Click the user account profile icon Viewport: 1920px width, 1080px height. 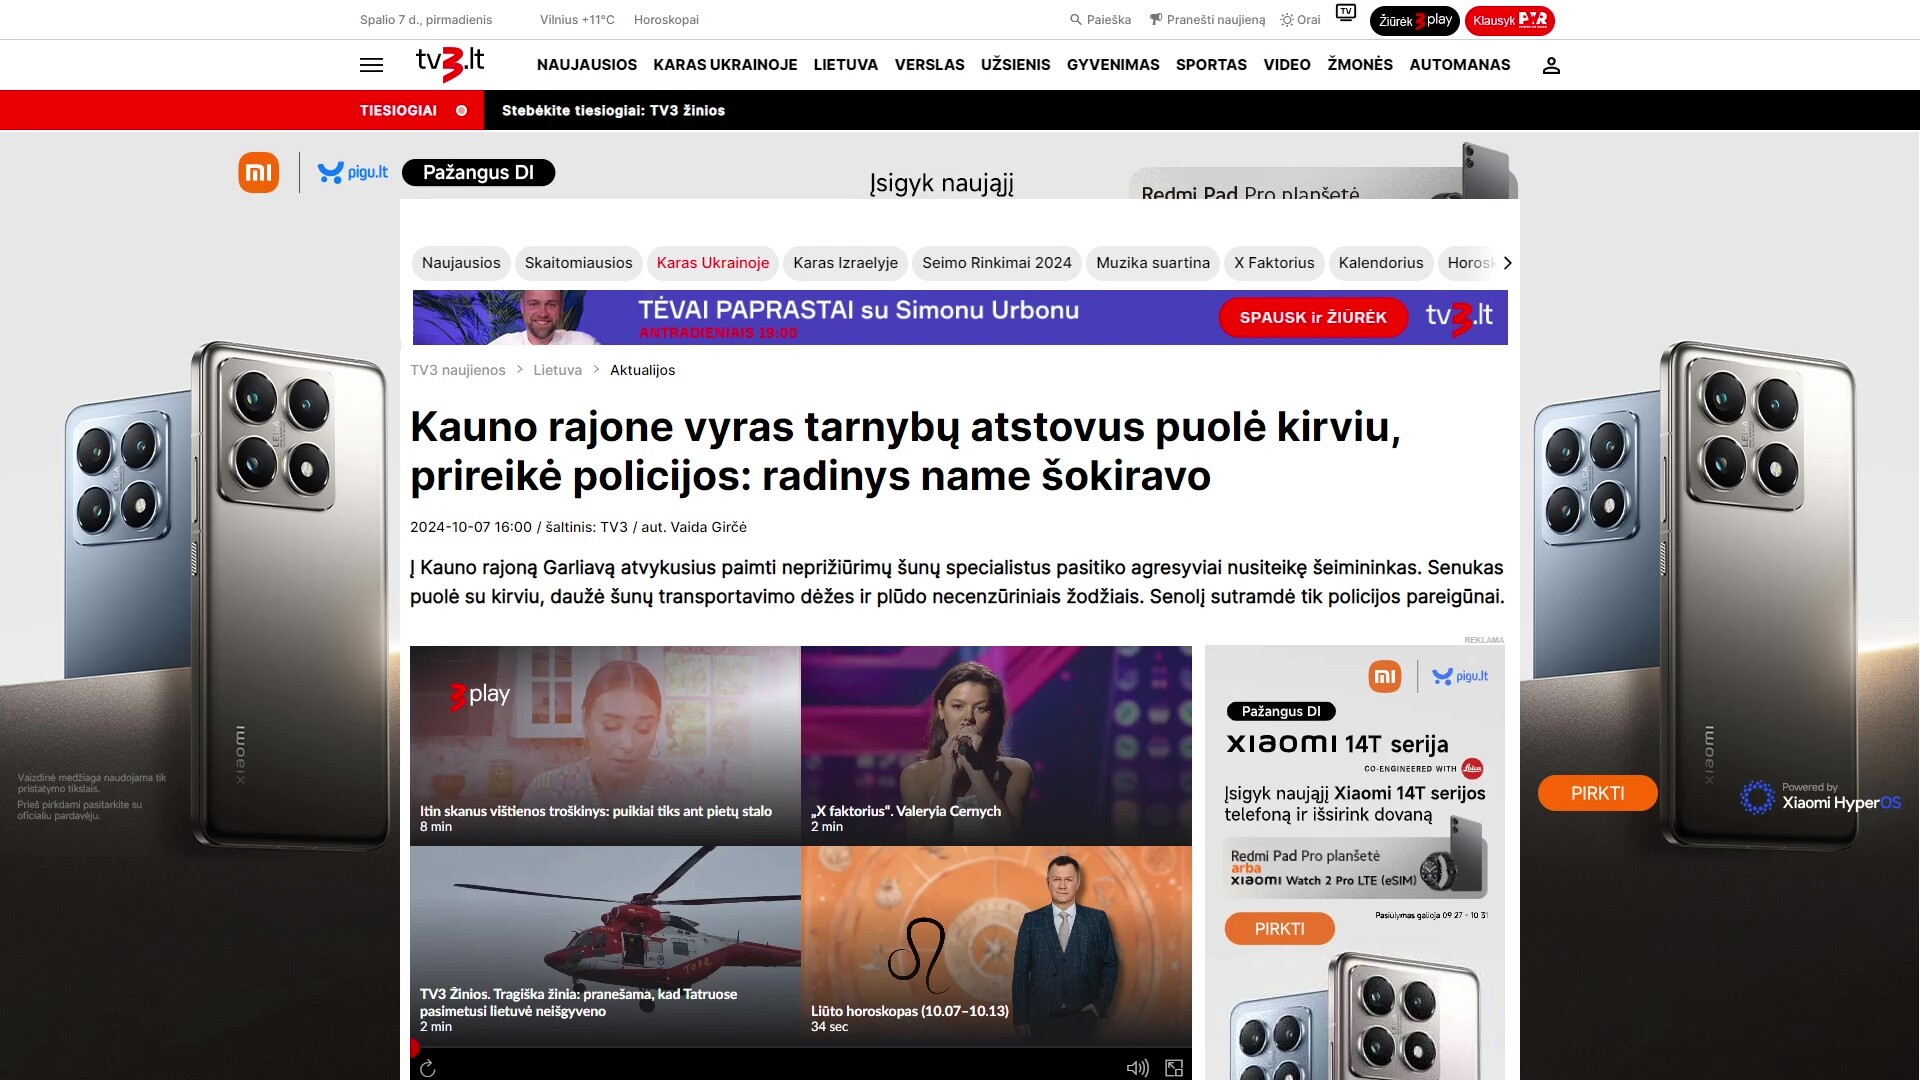click(x=1551, y=65)
